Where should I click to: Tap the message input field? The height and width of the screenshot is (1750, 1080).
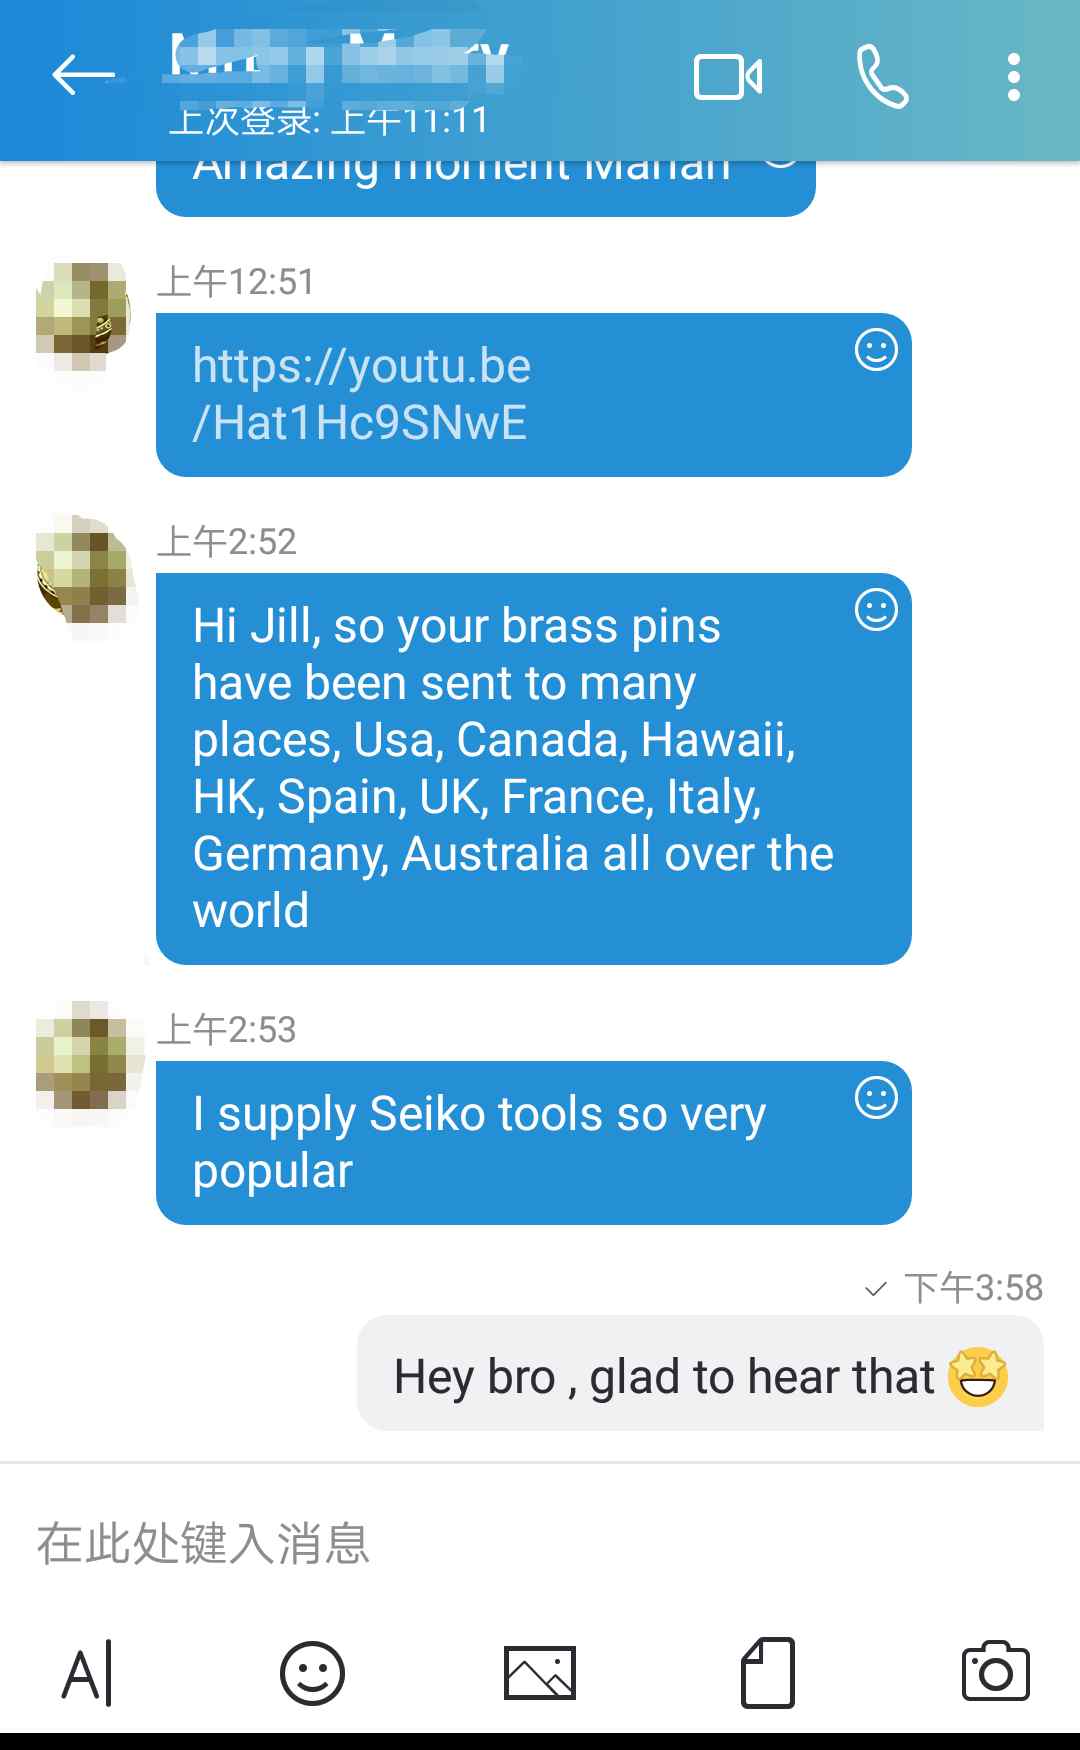pyautogui.click(x=540, y=1543)
